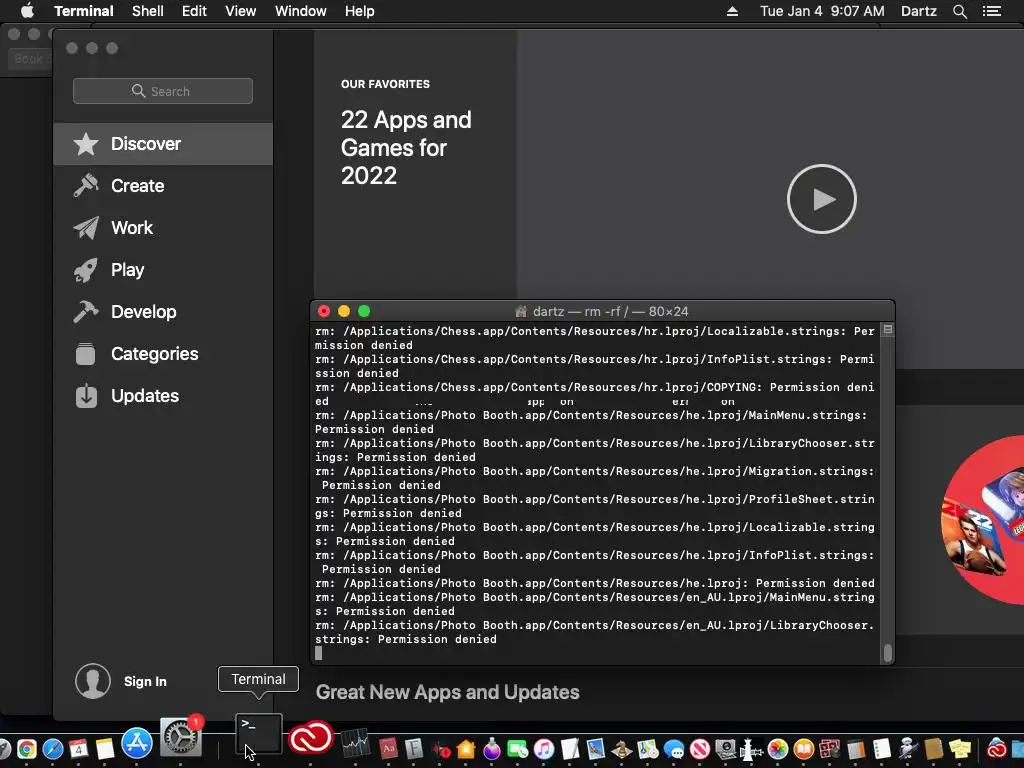This screenshot has height=768, width=1024.
Task: Open Automator from the Dock
Action: coord(907,749)
